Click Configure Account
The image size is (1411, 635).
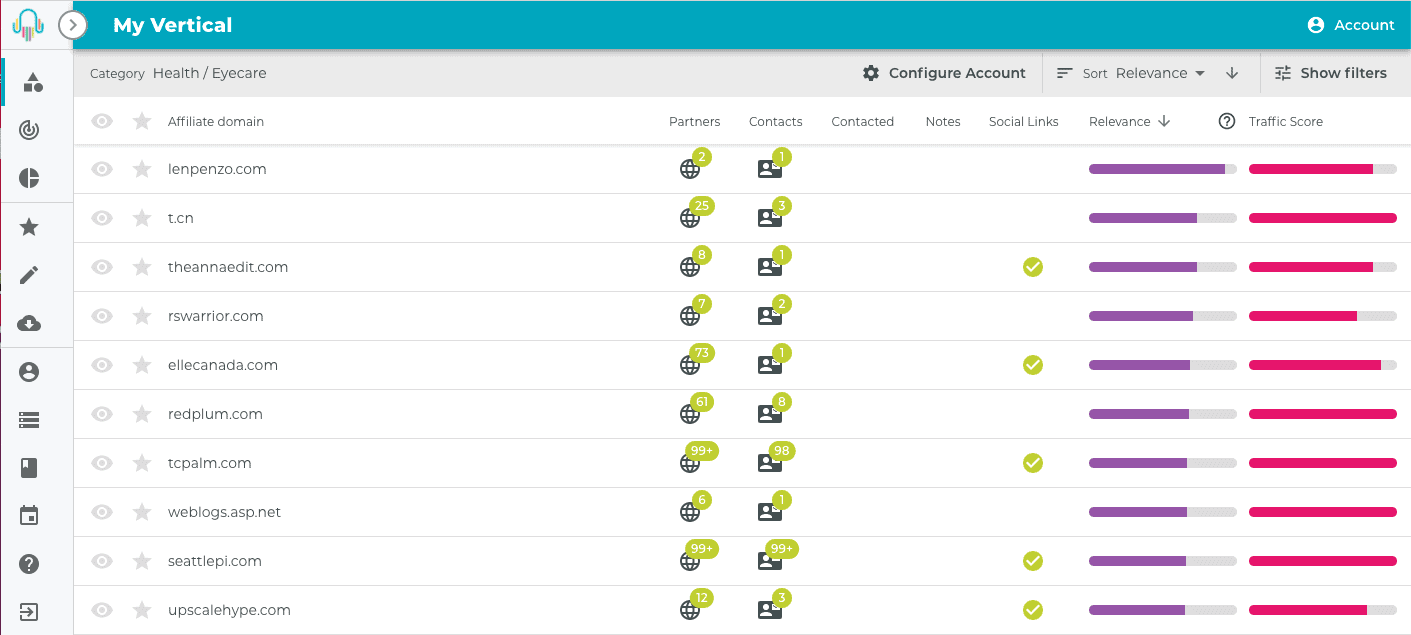coord(944,73)
